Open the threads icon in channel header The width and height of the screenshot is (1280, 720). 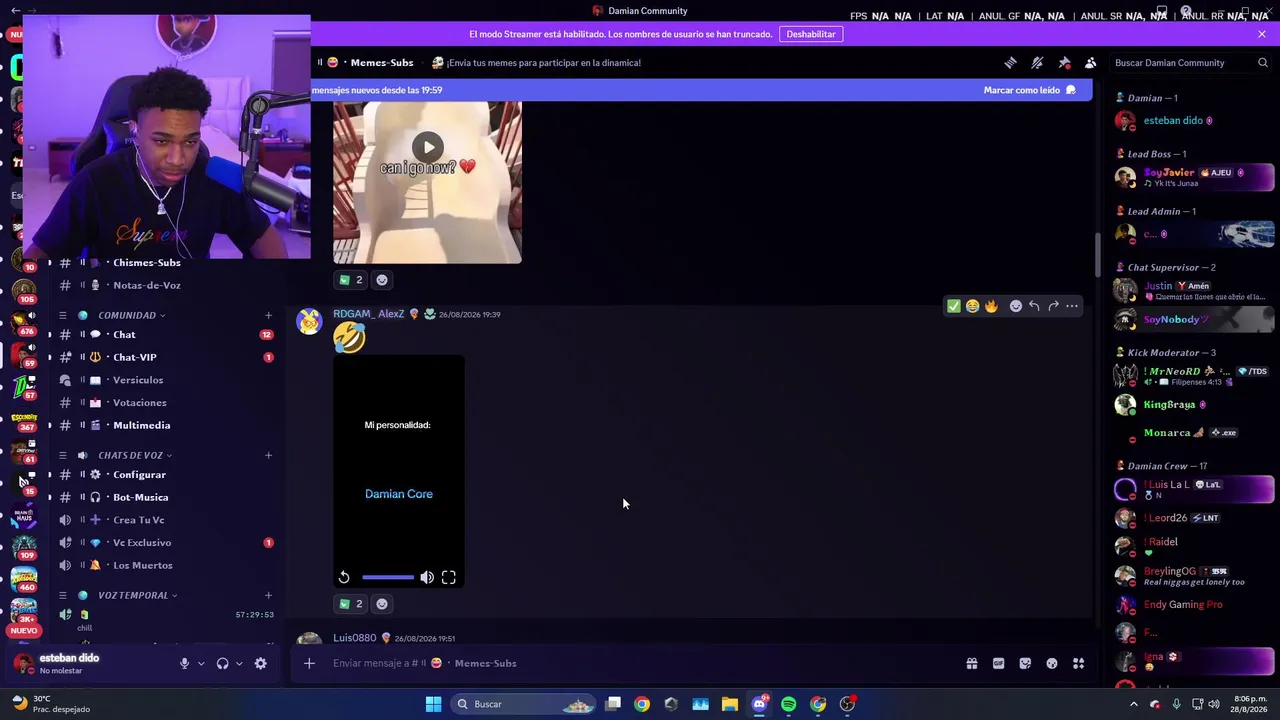1010,63
